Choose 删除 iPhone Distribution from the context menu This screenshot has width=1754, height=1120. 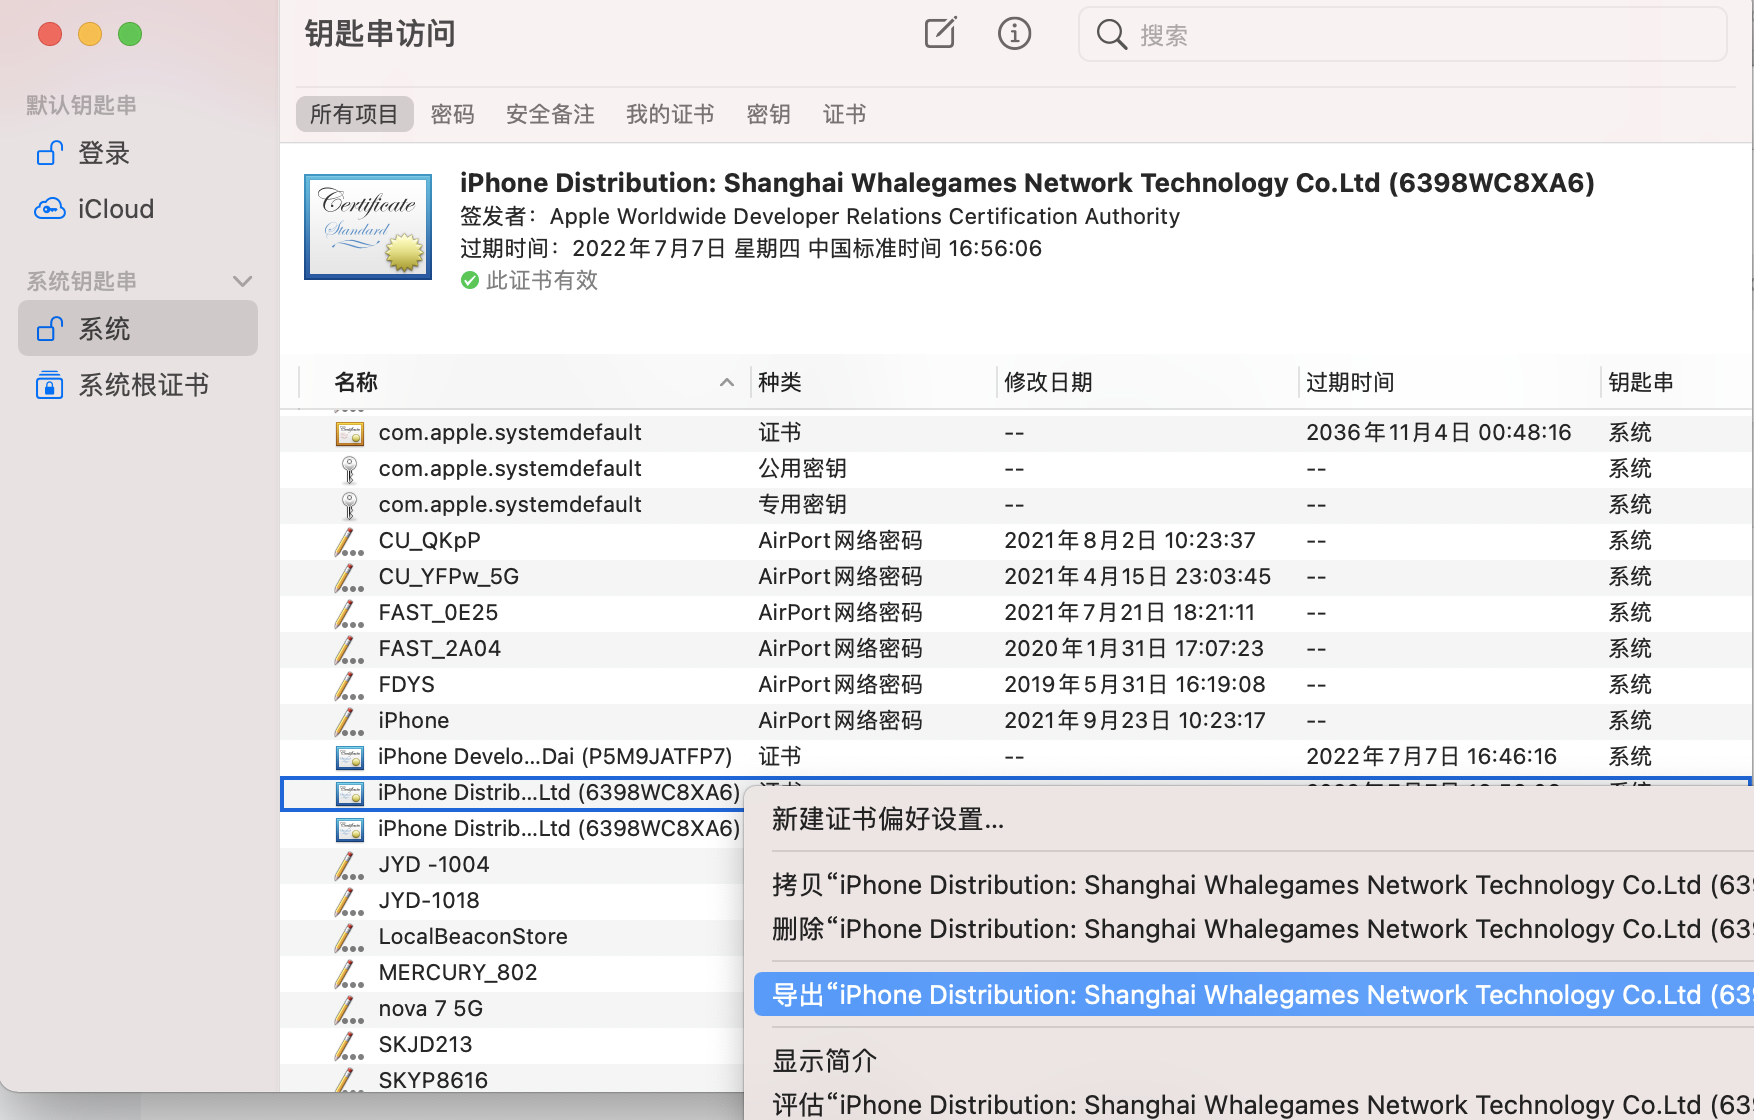click(1253, 929)
